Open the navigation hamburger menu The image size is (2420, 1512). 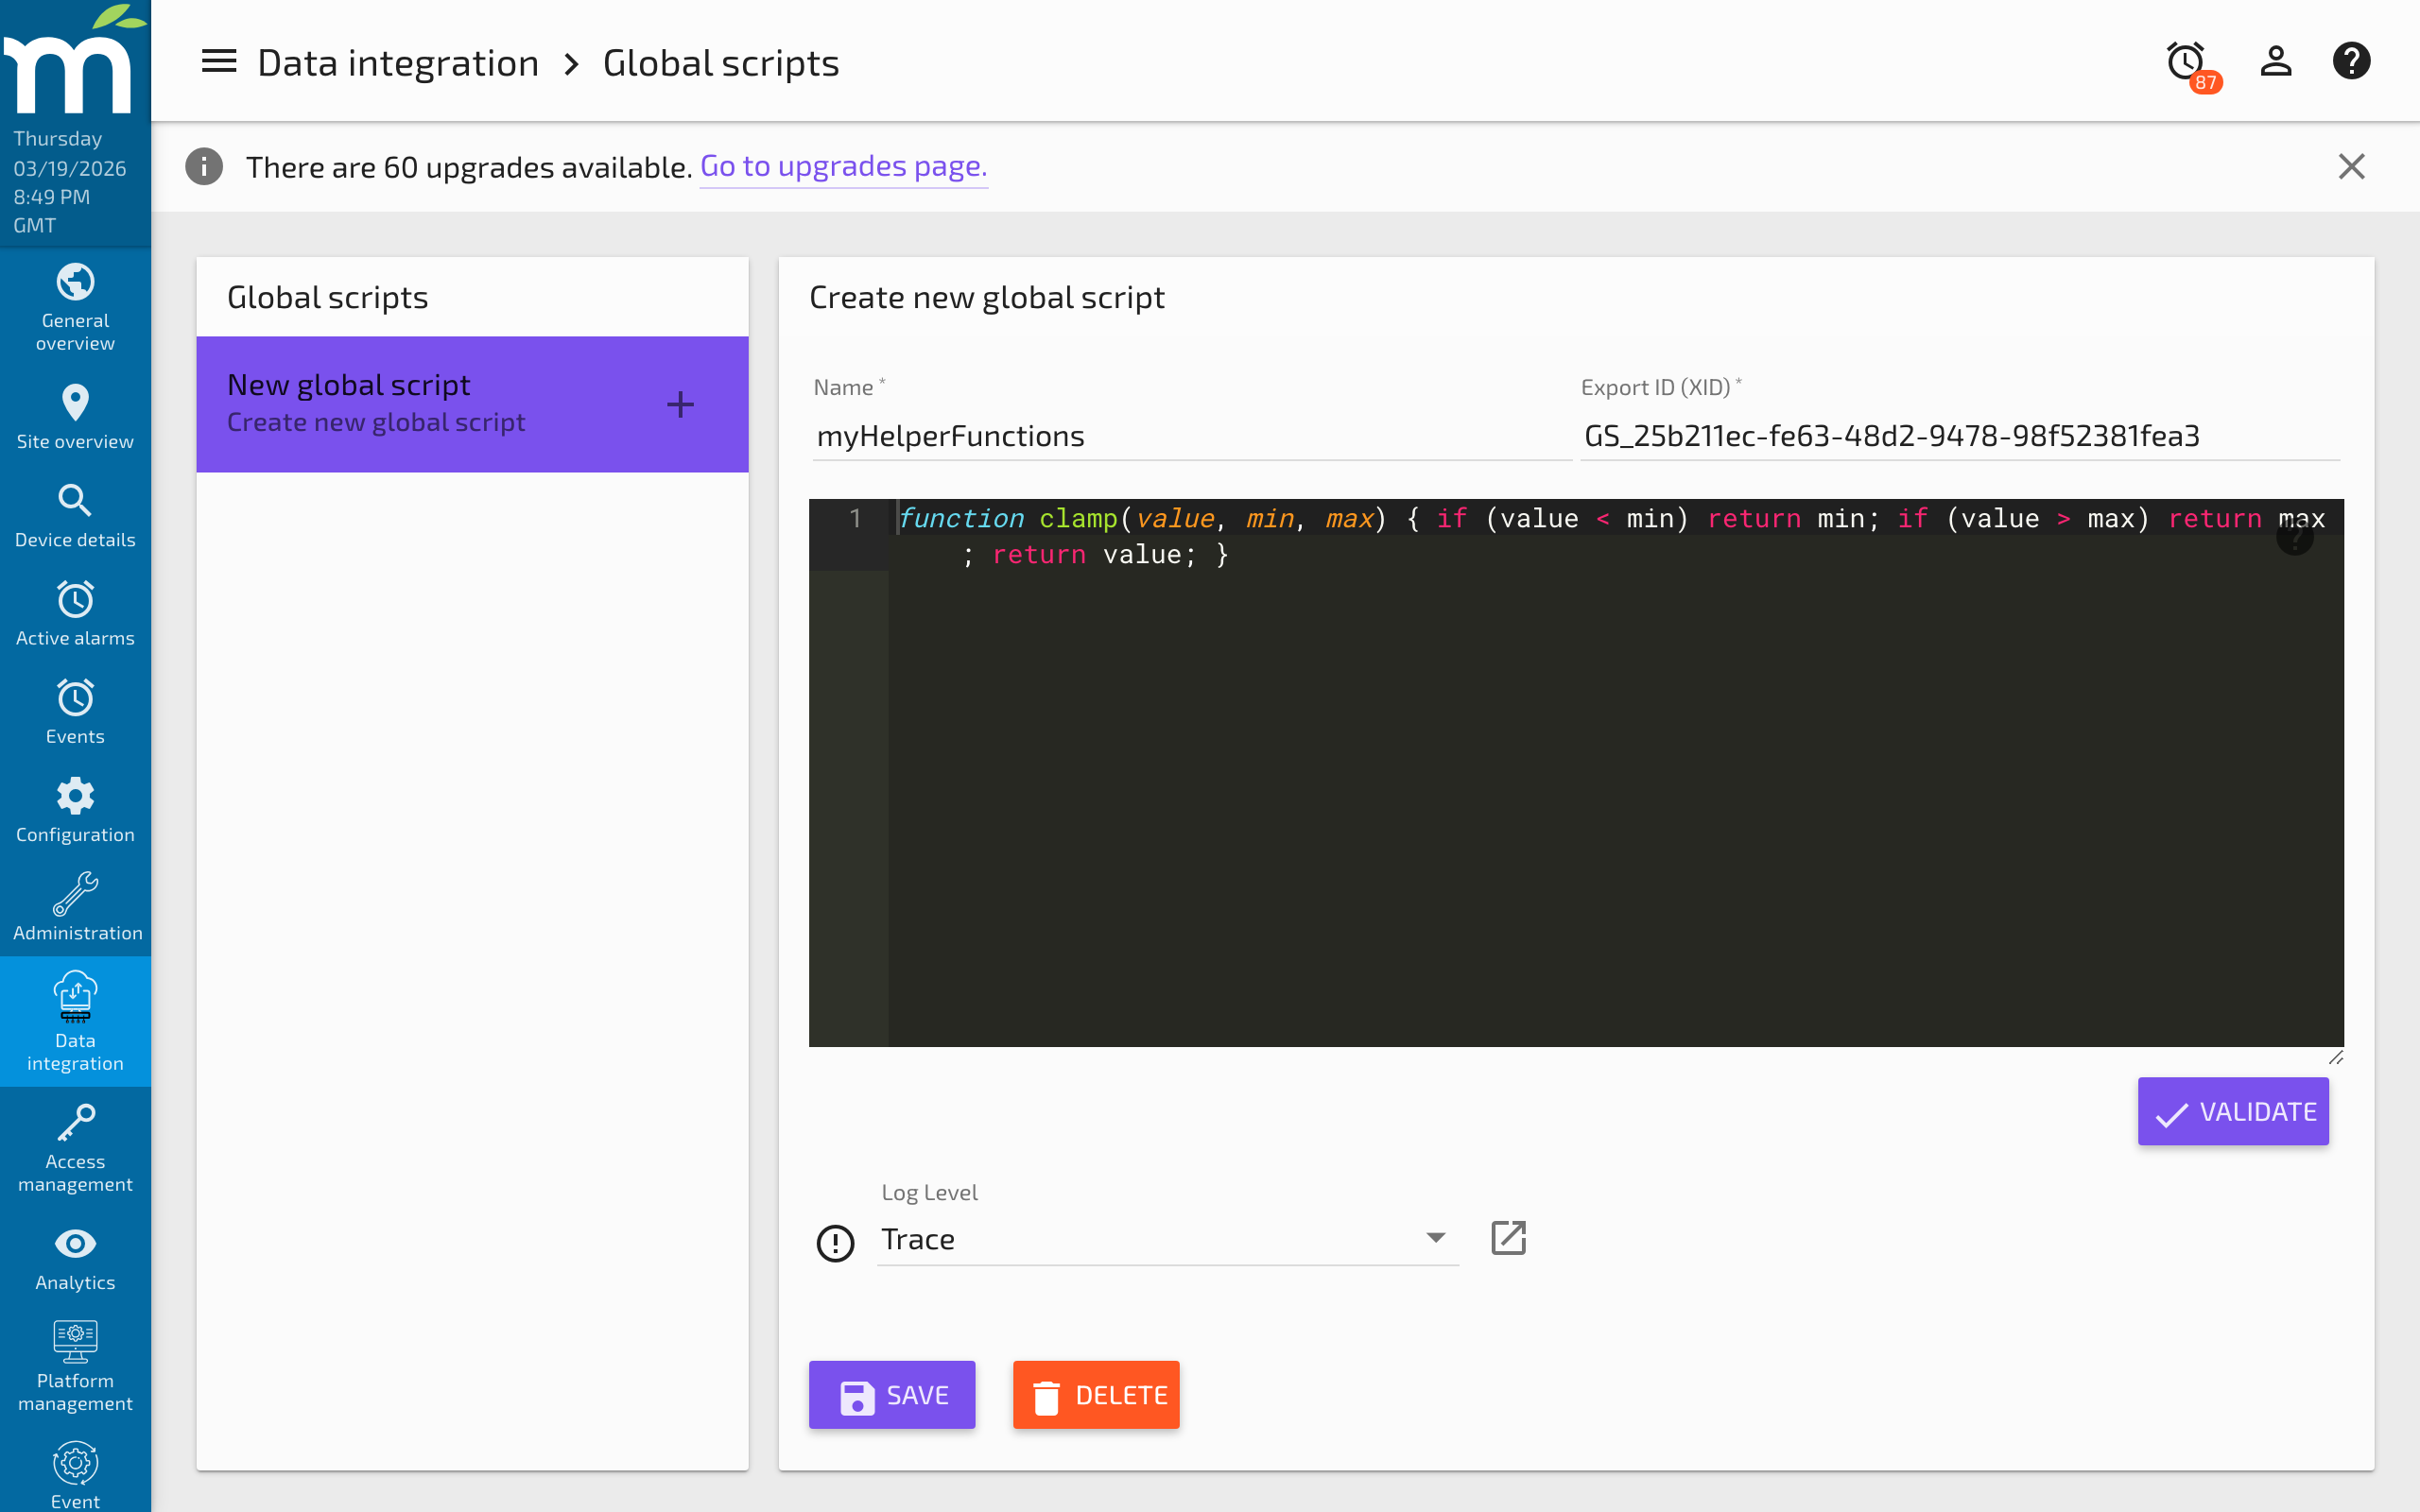(x=218, y=61)
